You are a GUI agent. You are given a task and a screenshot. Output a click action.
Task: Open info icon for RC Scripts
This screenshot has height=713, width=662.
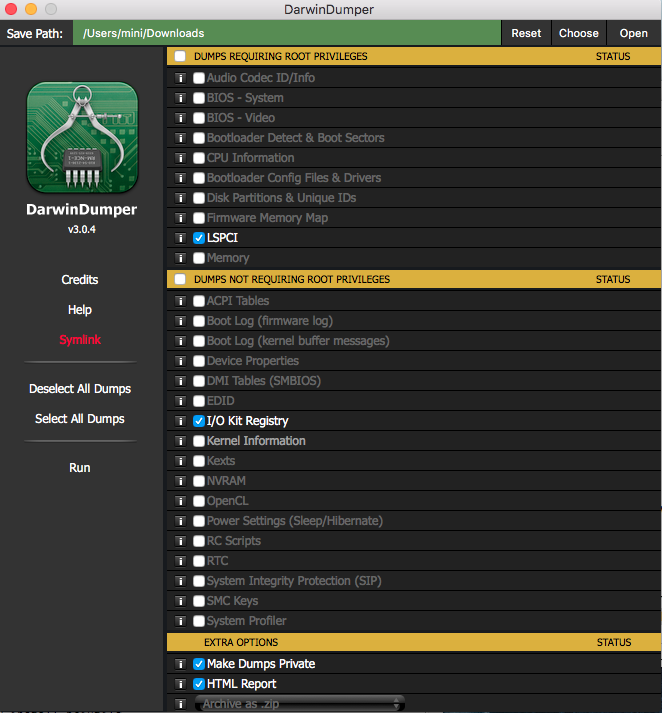coord(181,541)
